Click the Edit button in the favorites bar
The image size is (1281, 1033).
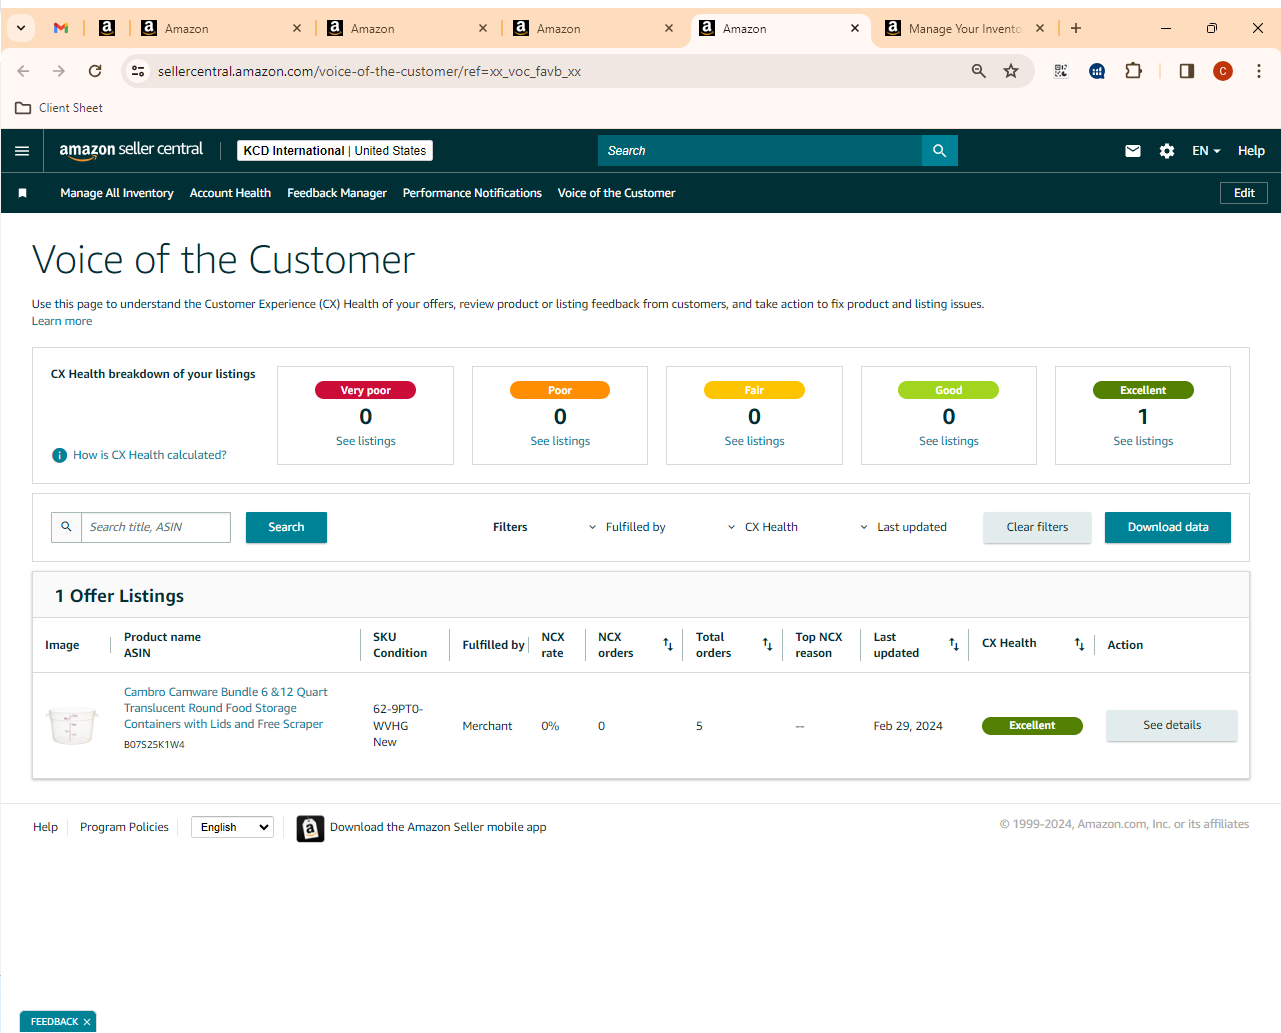1244,193
